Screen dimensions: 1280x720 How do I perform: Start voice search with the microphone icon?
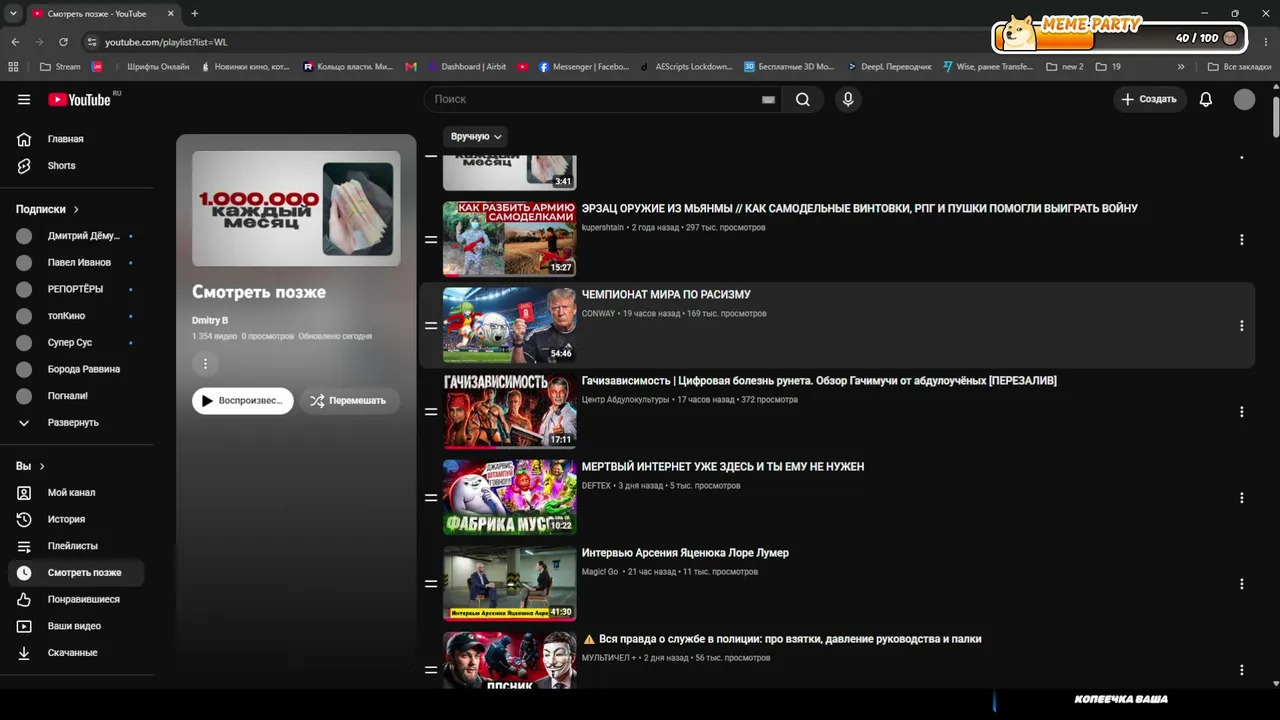pos(848,99)
